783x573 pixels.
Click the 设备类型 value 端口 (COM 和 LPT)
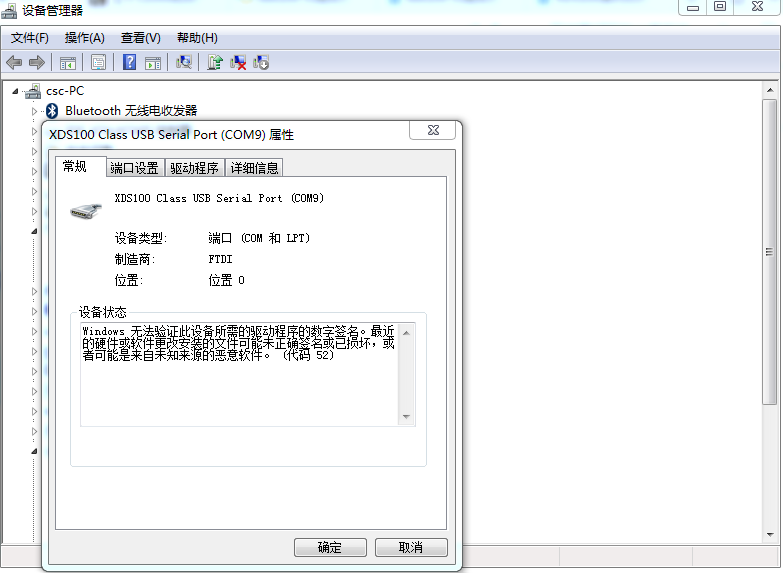coord(259,238)
